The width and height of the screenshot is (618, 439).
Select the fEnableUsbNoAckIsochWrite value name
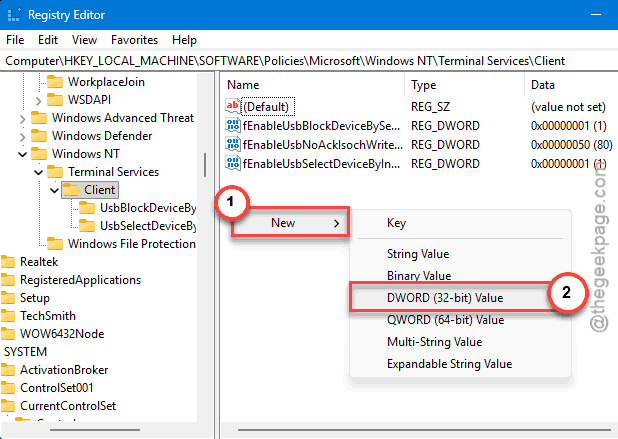click(x=322, y=145)
